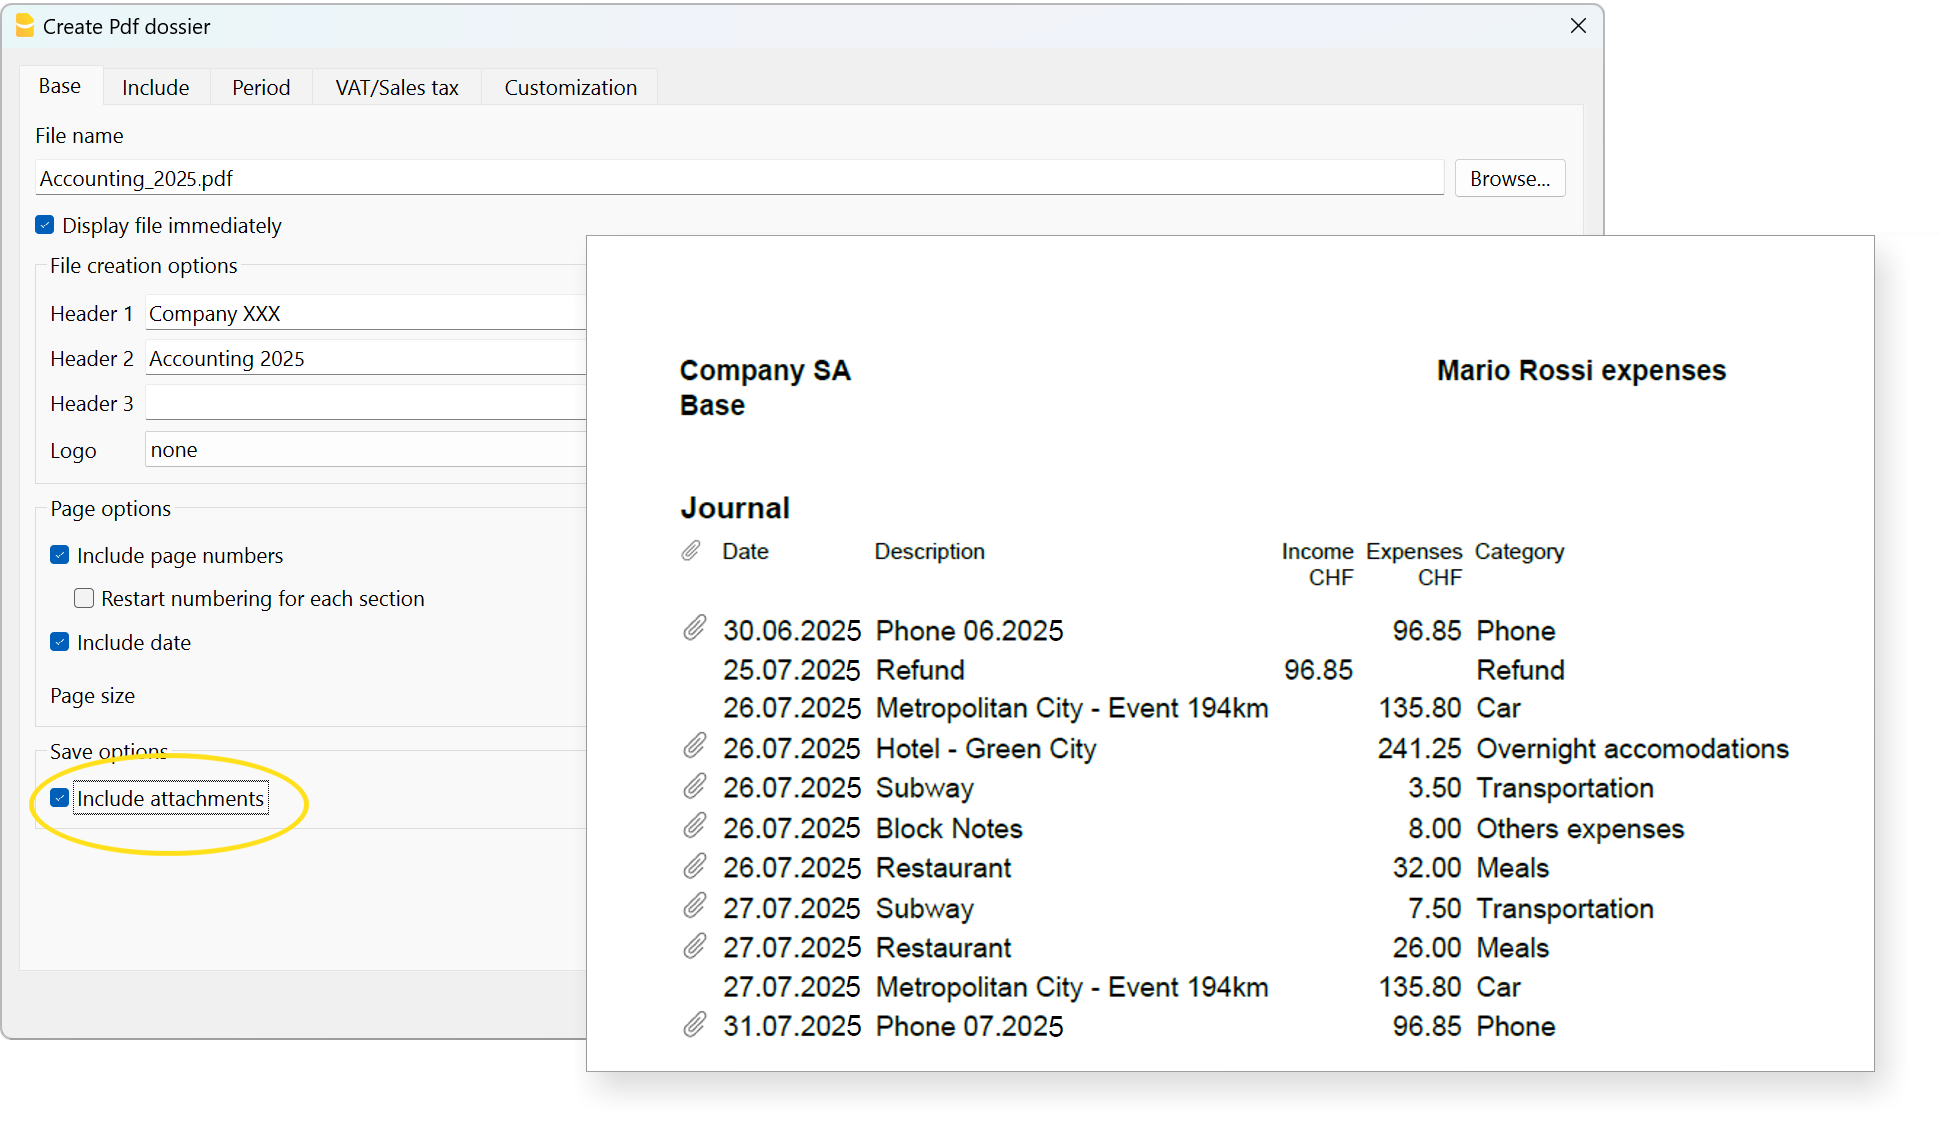Uncheck Display file immediately checkbox

pyautogui.click(x=45, y=225)
